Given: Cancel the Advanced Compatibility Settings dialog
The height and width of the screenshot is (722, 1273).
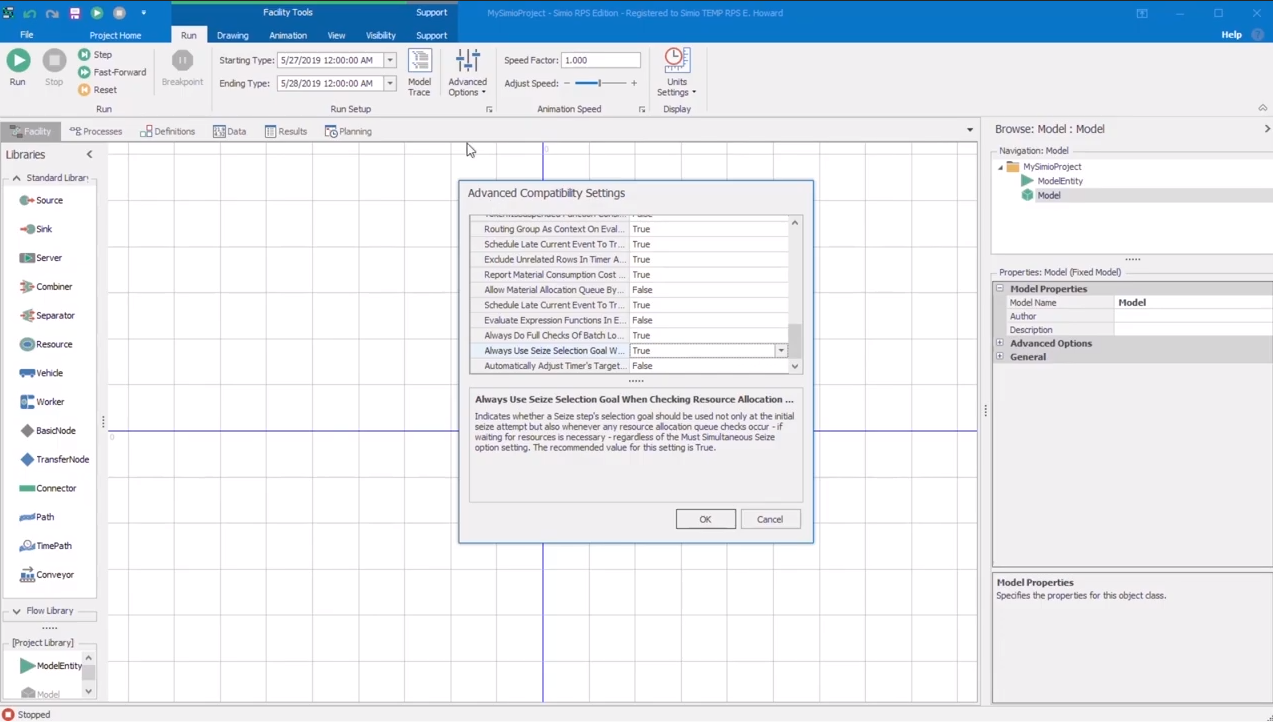Looking at the screenshot, I should click(x=769, y=519).
